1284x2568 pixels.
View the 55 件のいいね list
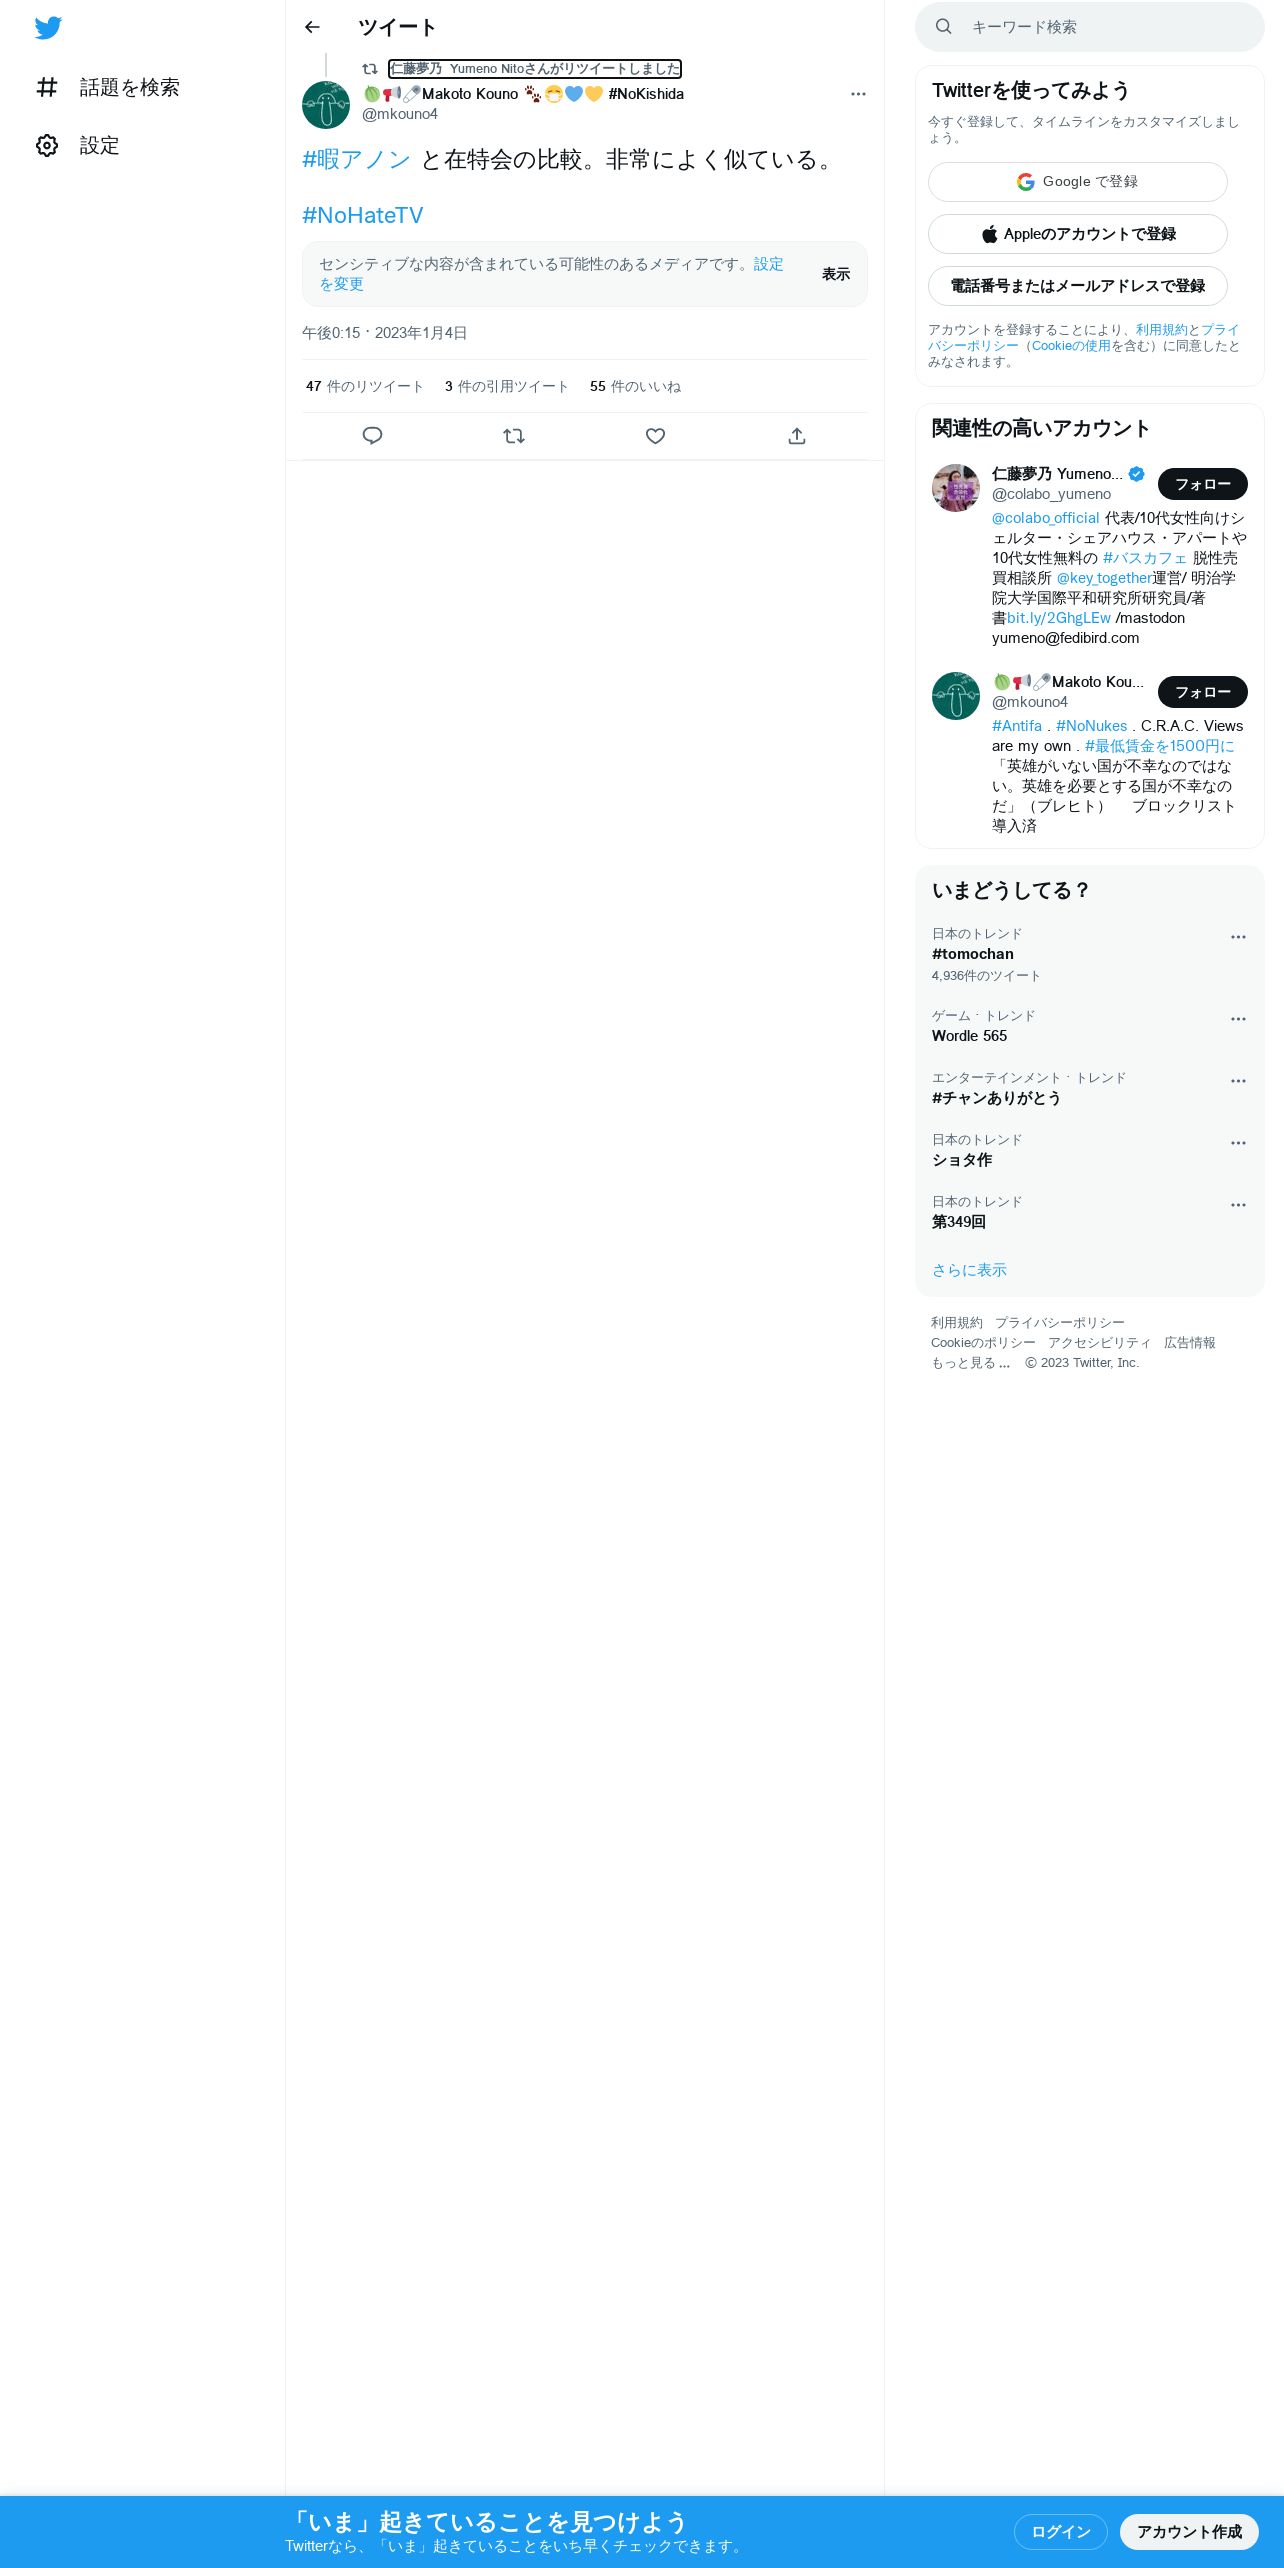click(635, 387)
